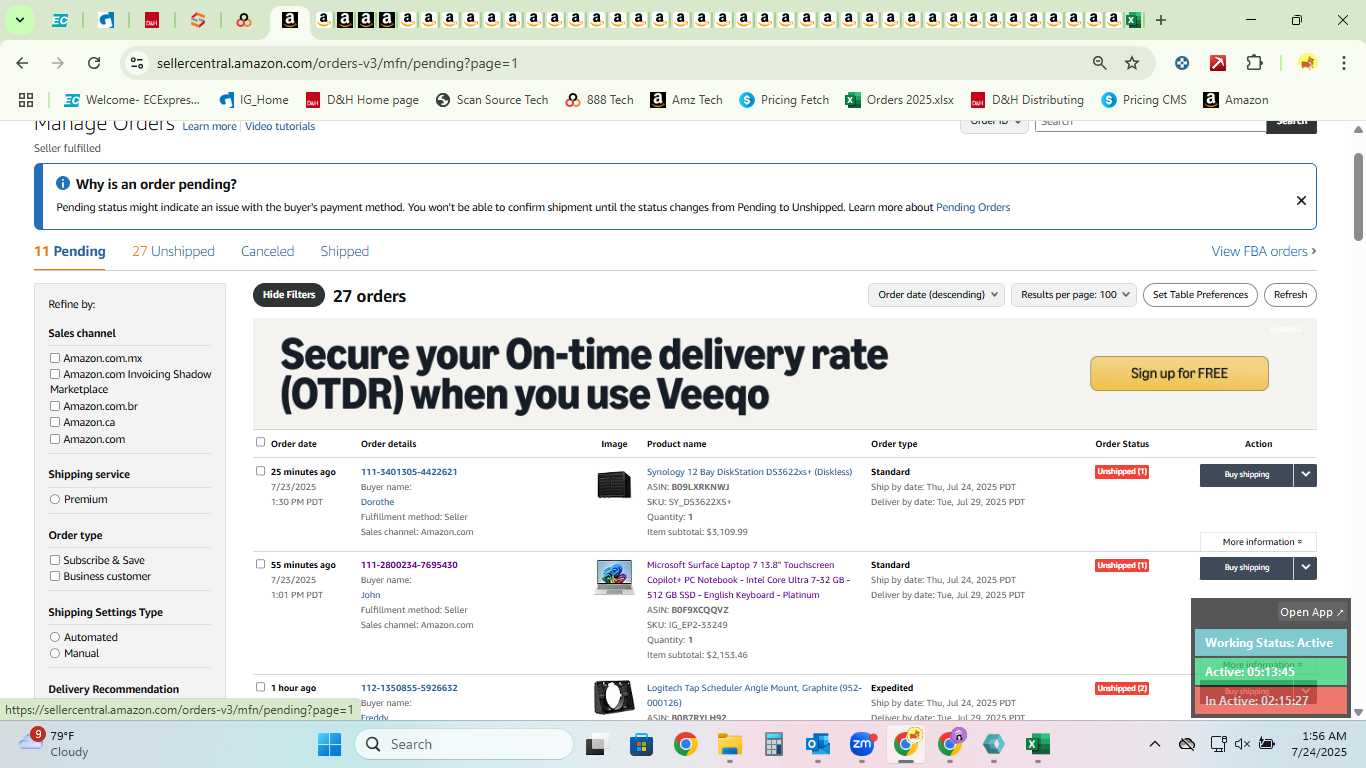Open Scan Source Tech bookmark

click(492, 100)
